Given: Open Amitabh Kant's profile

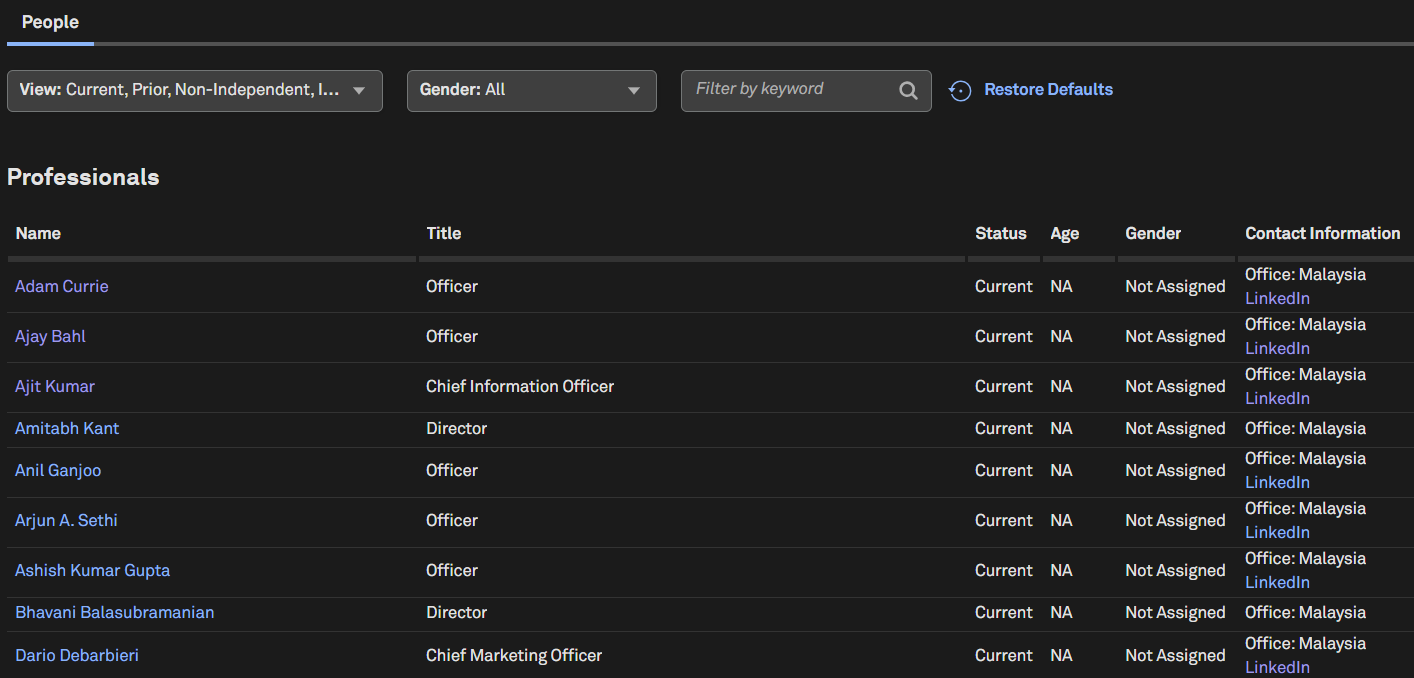Looking at the screenshot, I should (x=67, y=428).
